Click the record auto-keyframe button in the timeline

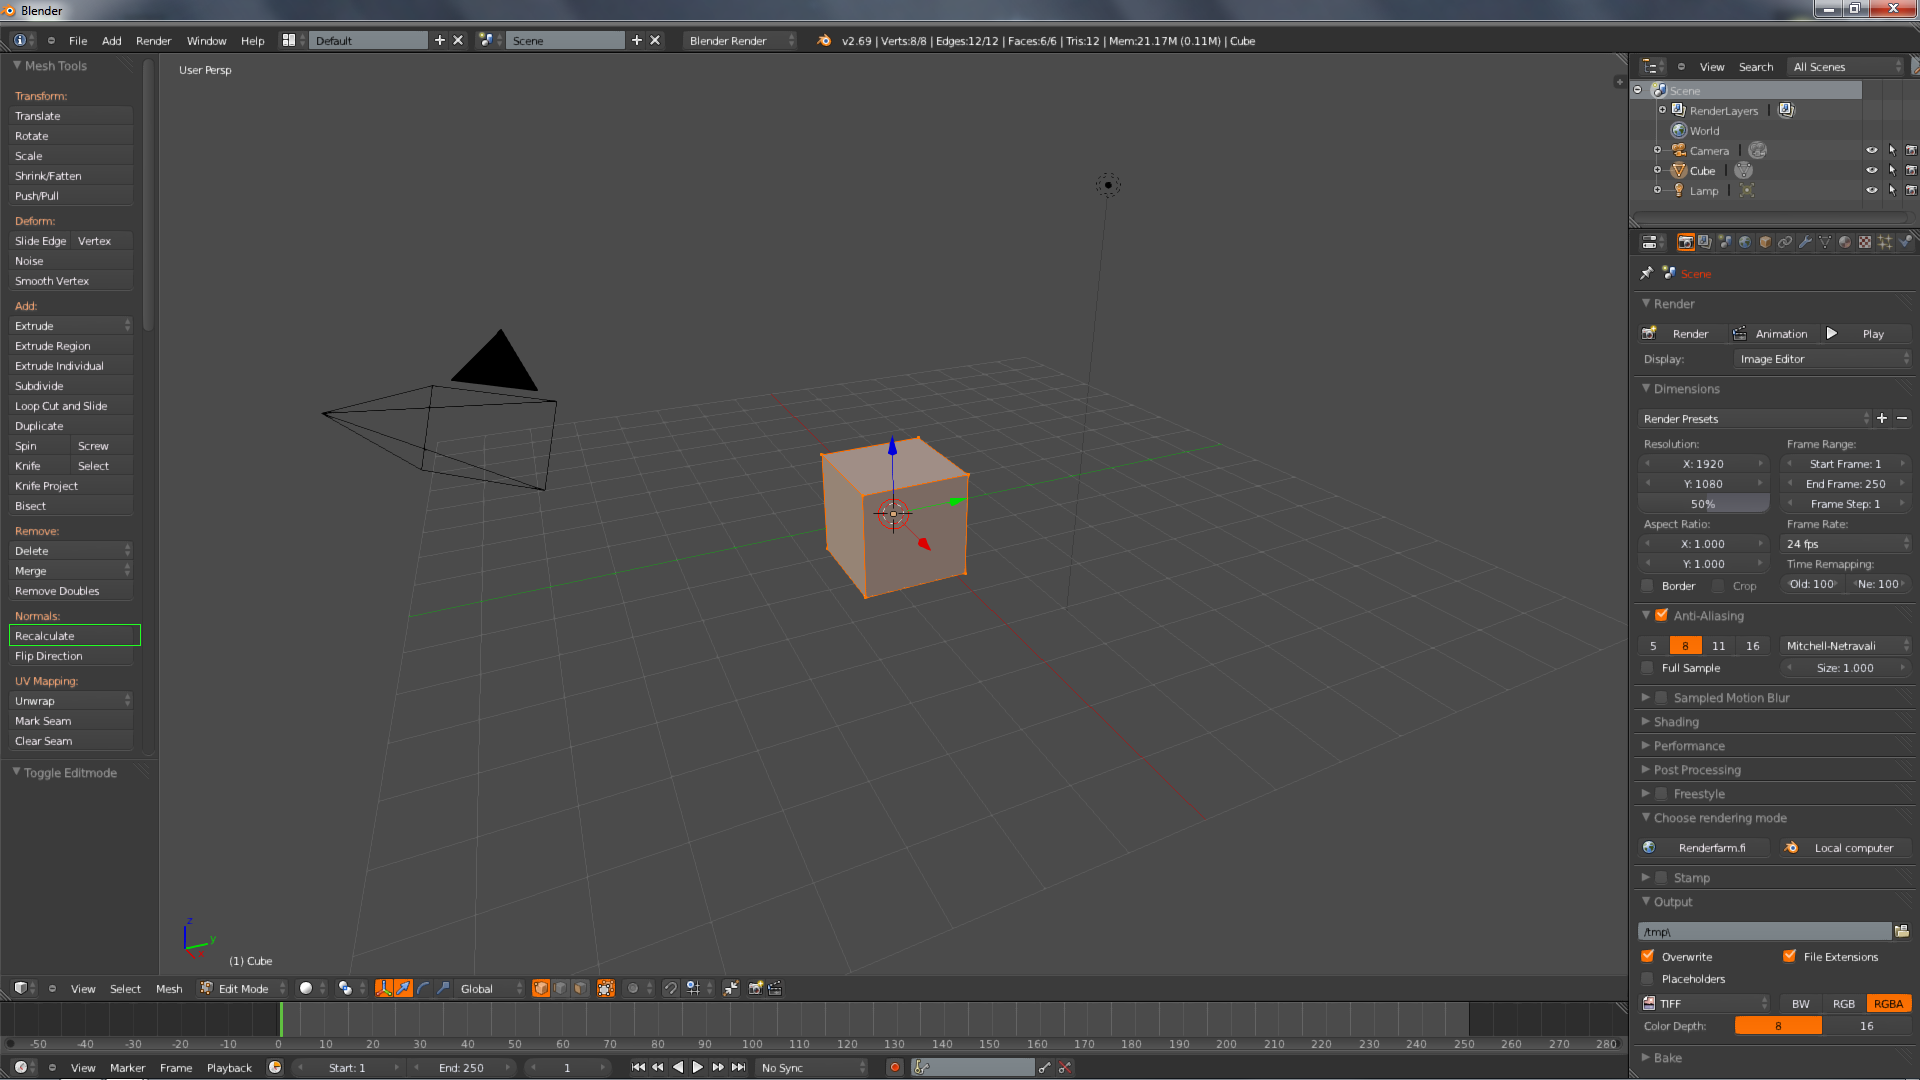[895, 1067]
